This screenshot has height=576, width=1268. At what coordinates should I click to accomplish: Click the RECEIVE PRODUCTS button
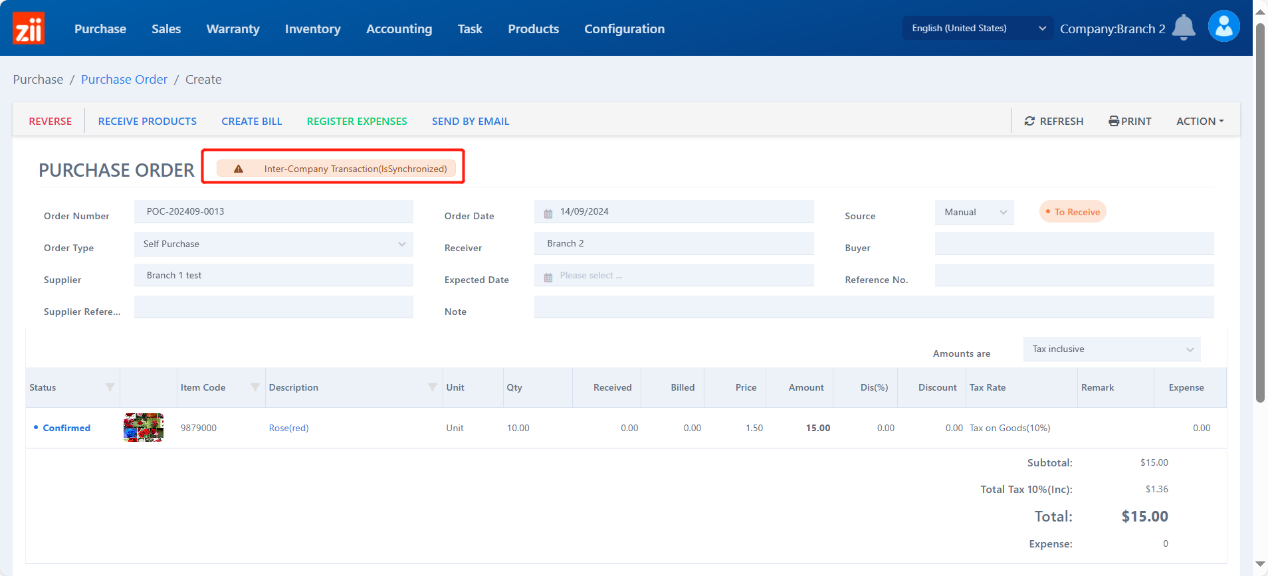[147, 121]
